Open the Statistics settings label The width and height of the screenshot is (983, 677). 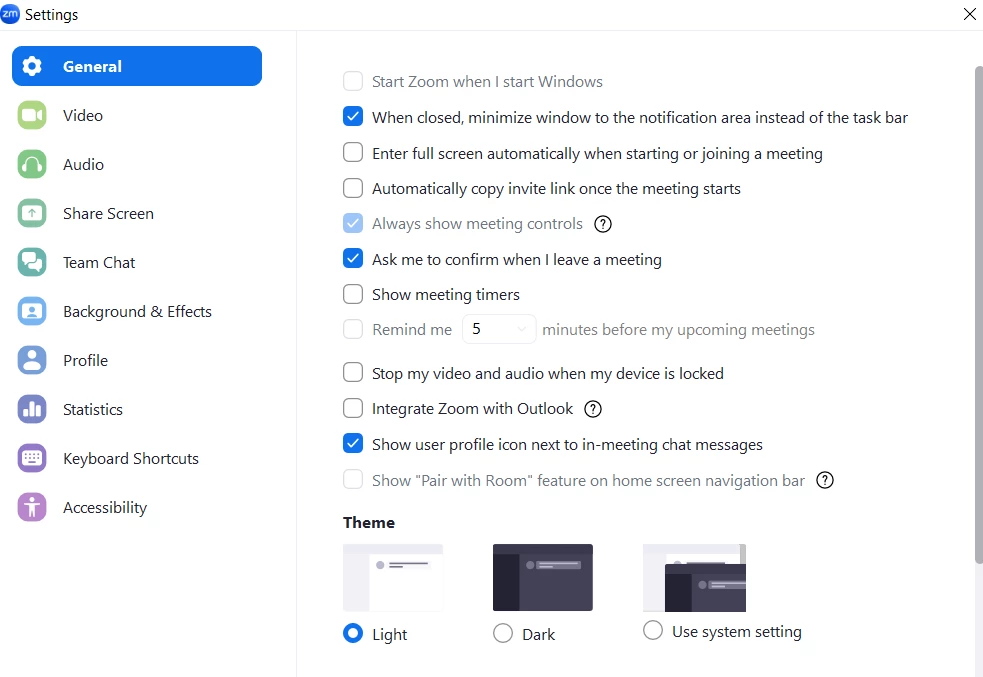point(93,409)
